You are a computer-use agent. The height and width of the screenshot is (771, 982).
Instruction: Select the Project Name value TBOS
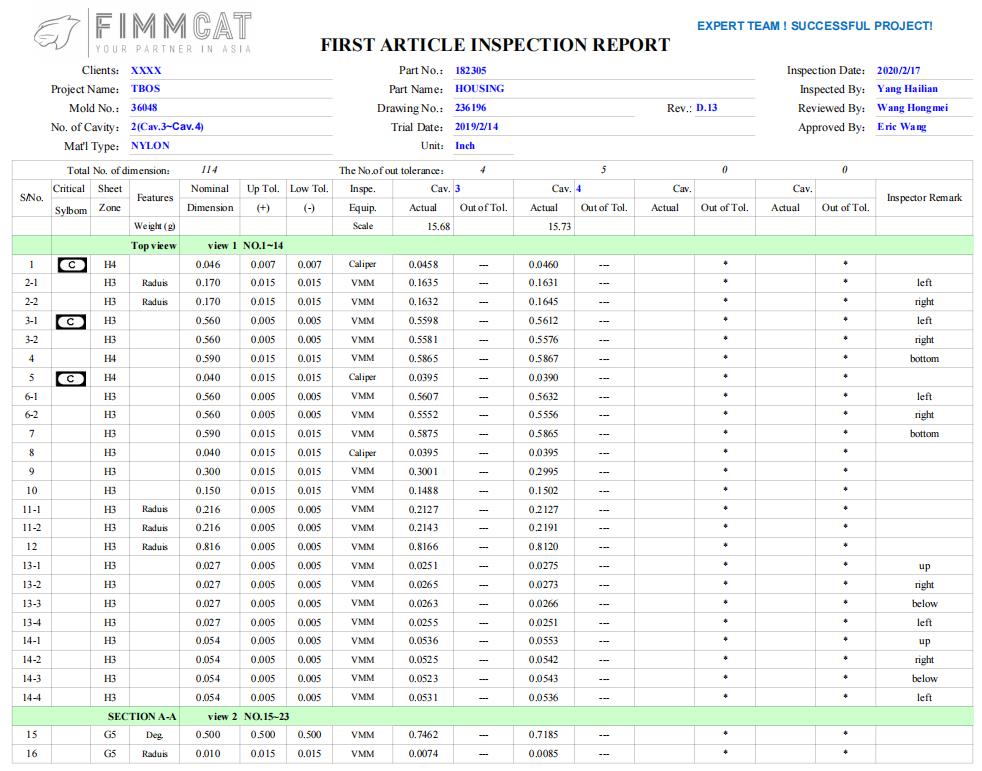(145, 88)
